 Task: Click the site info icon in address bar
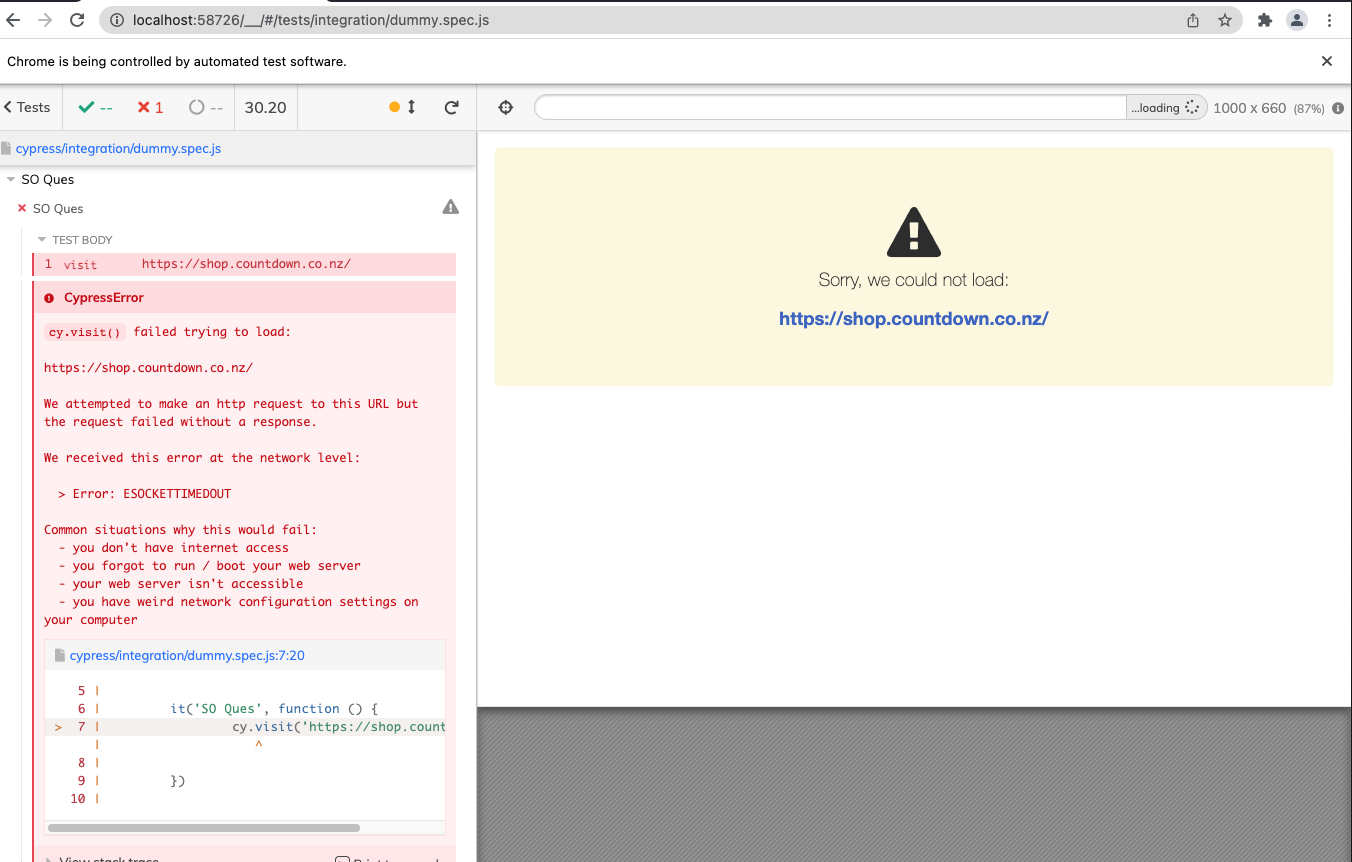point(116,20)
